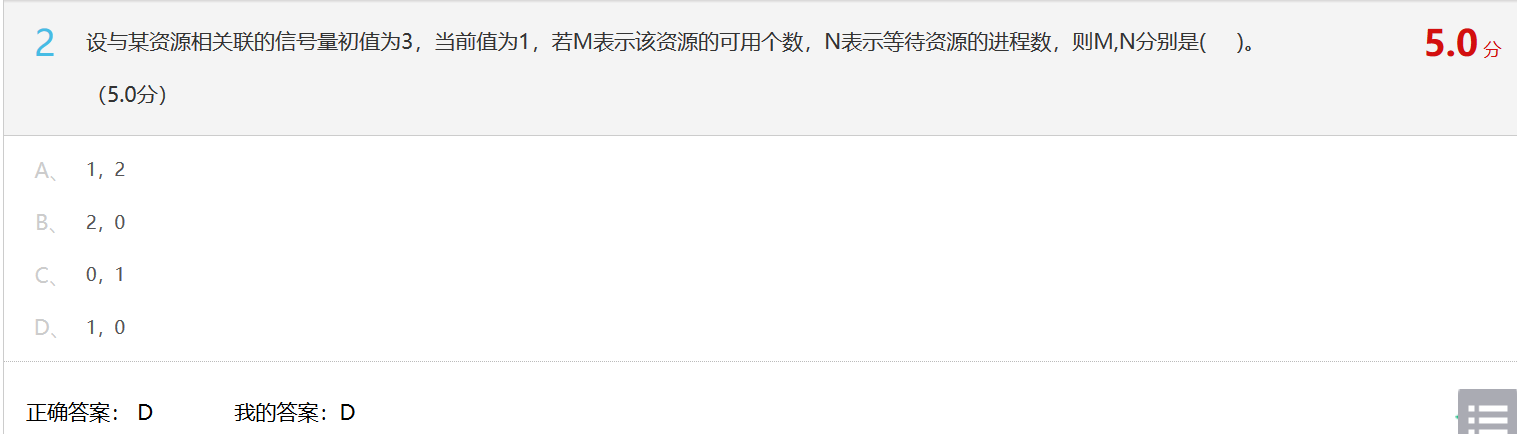Click the 正确答案 label
Screen dimensions: 1517x434
[x=73, y=412]
